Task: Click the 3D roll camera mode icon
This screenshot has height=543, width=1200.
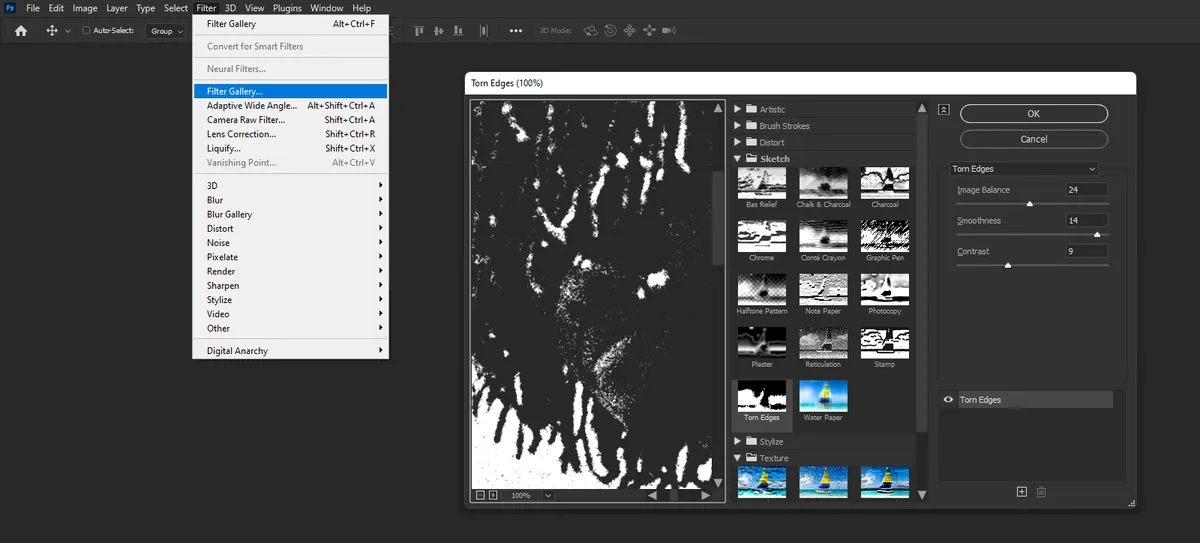Action: (610, 31)
